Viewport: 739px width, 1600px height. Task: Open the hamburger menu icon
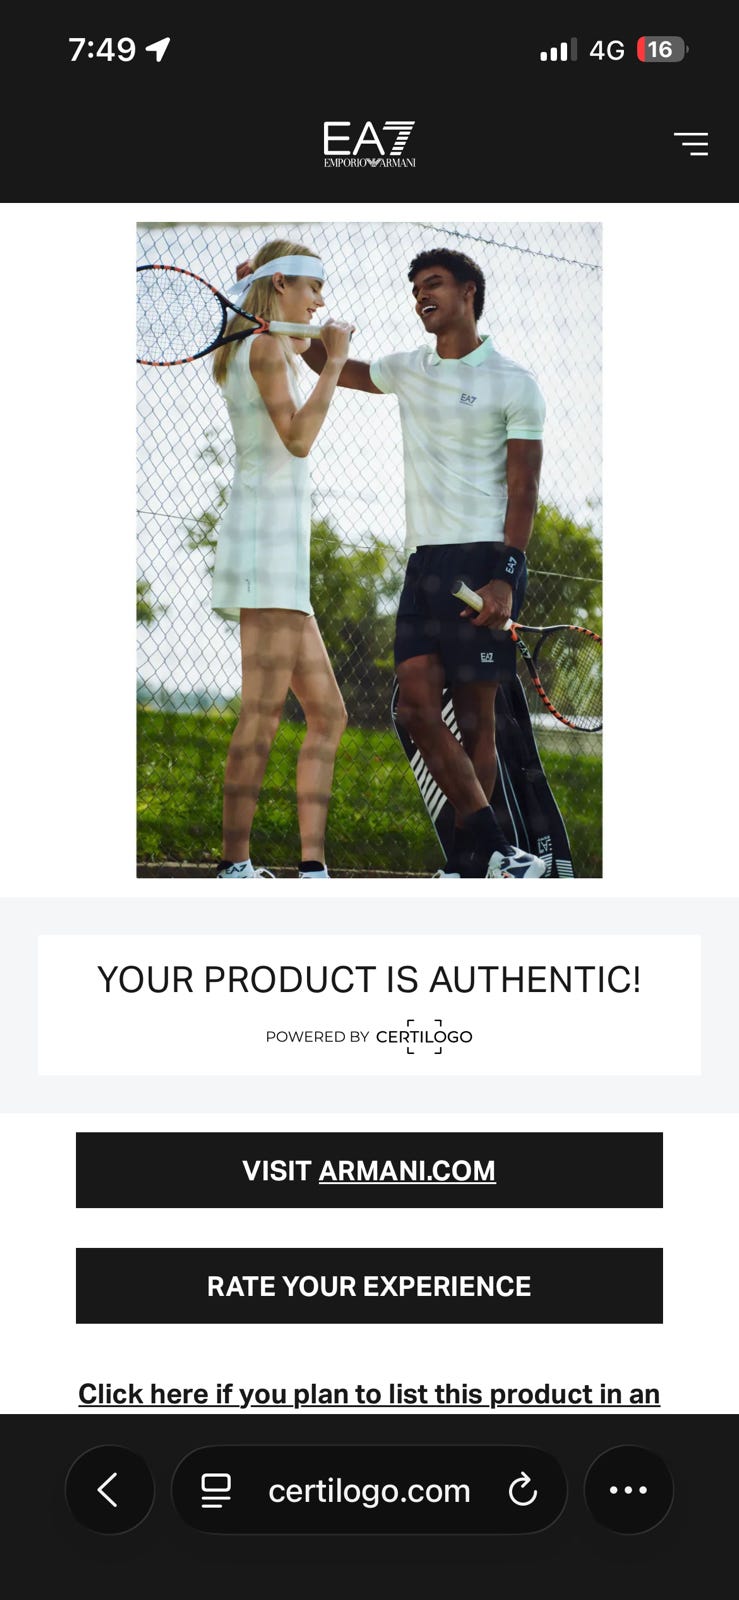[x=691, y=144]
